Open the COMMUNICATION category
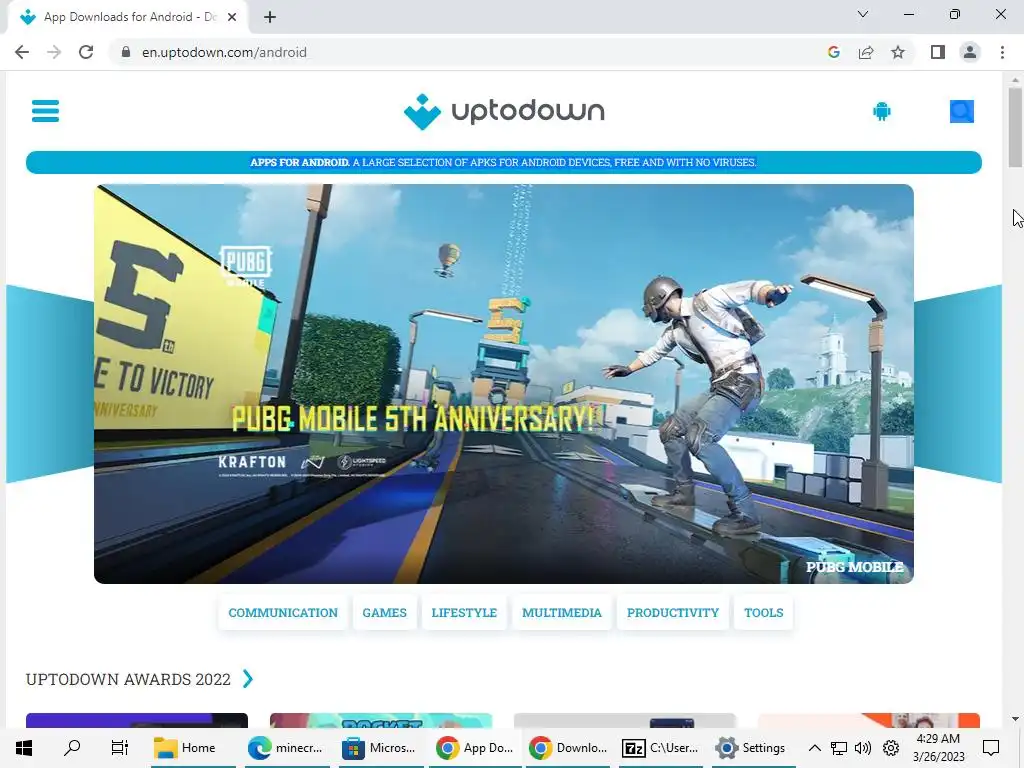Screen dimensions: 1024x768 (x=283, y=613)
